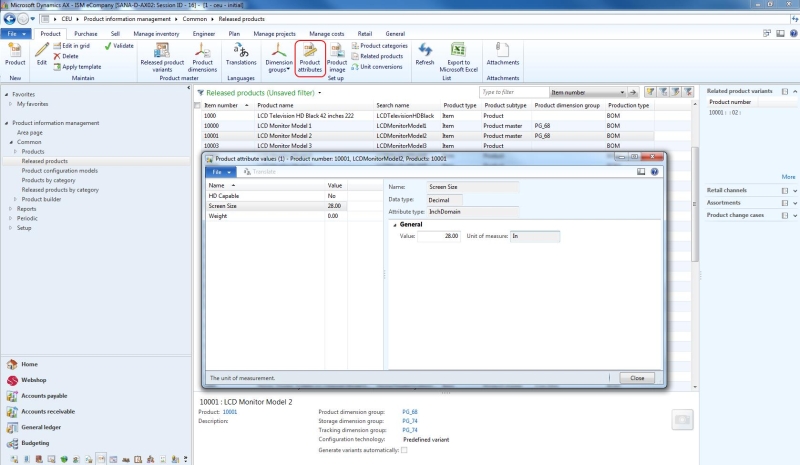Expand the Retail channels factbox
The height and width of the screenshot is (465, 800).
click(795, 190)
